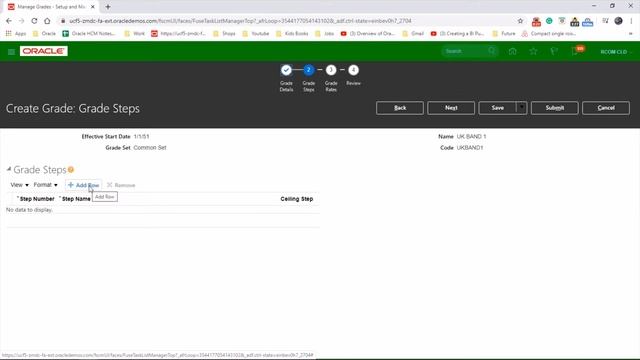Jump to Grade Rates train step 3
This screenshot has height=360, width=640.
coord(331,70)
